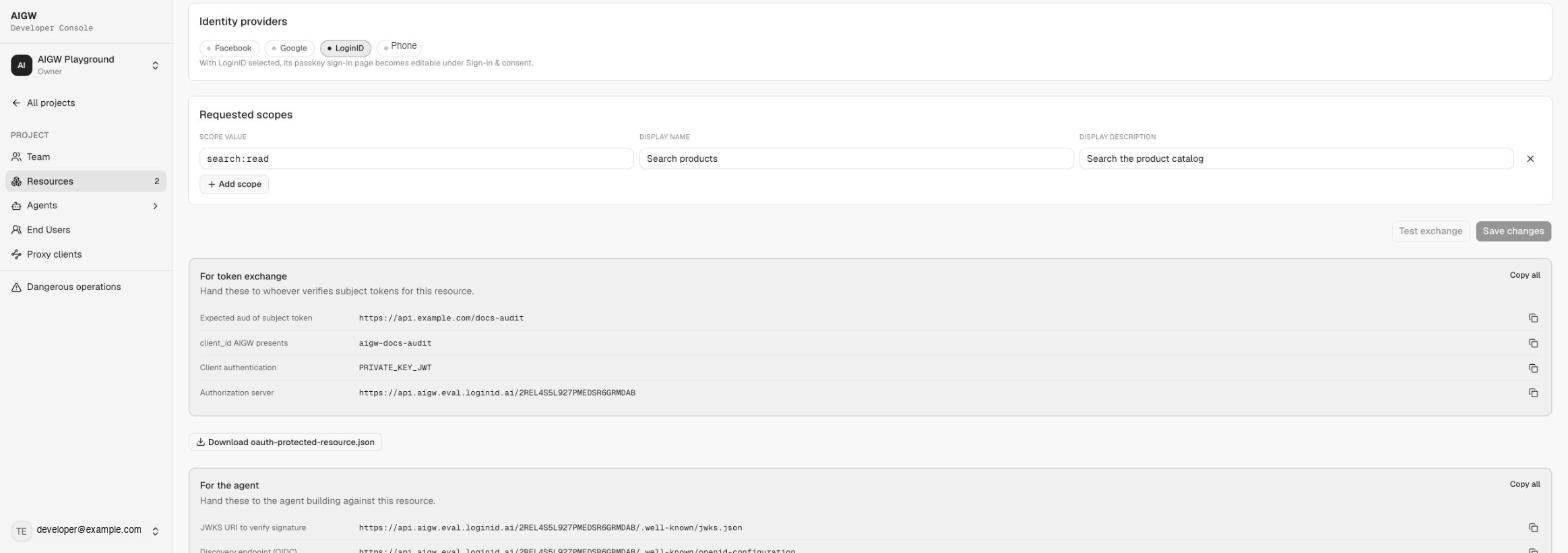Screen dimensions: 1568x553
Task: Edit the search:read scope value field
Action: (x=416, y=159)
